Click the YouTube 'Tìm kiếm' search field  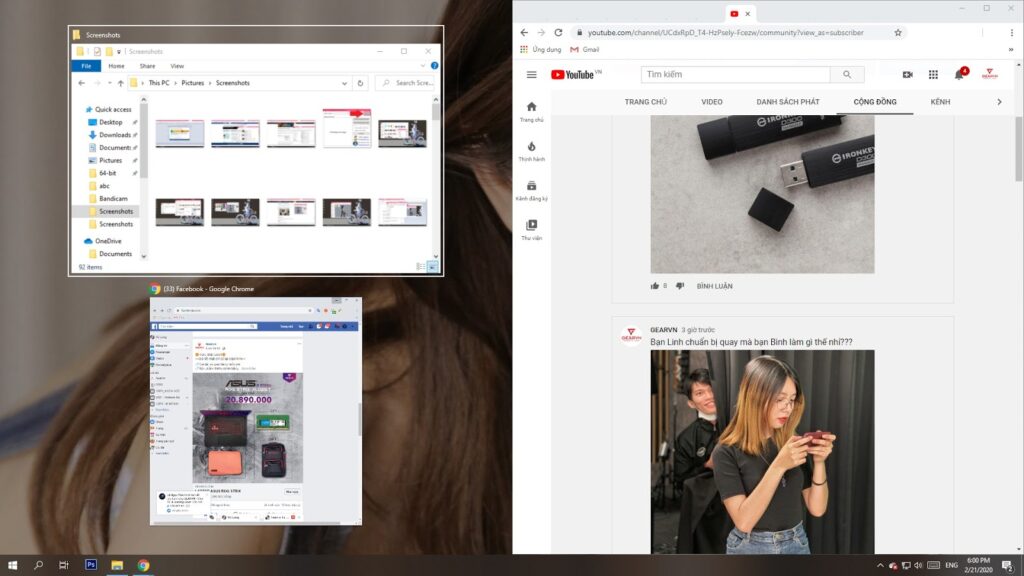coord(735,74)
